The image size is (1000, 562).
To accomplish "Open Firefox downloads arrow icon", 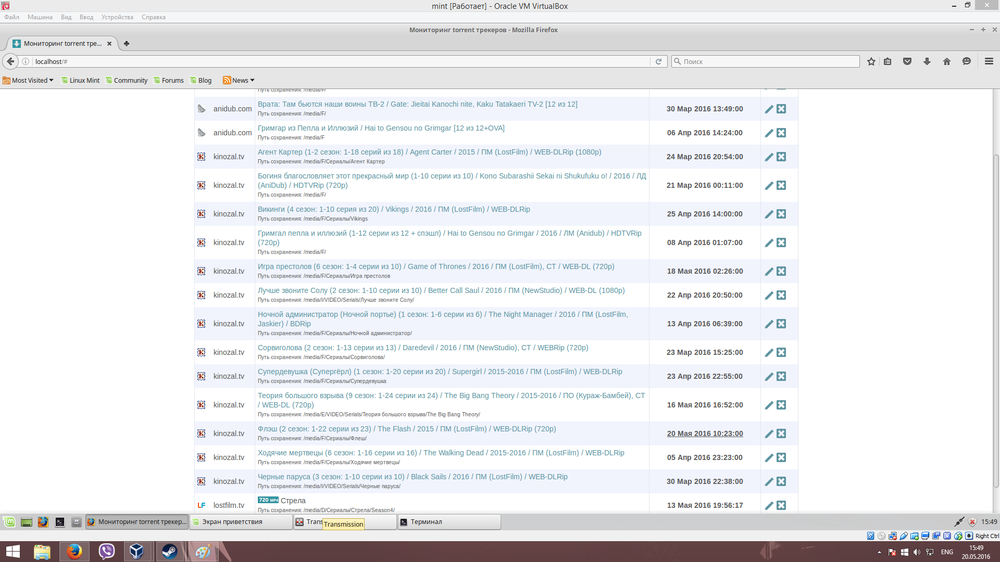I will coord(927,61).
